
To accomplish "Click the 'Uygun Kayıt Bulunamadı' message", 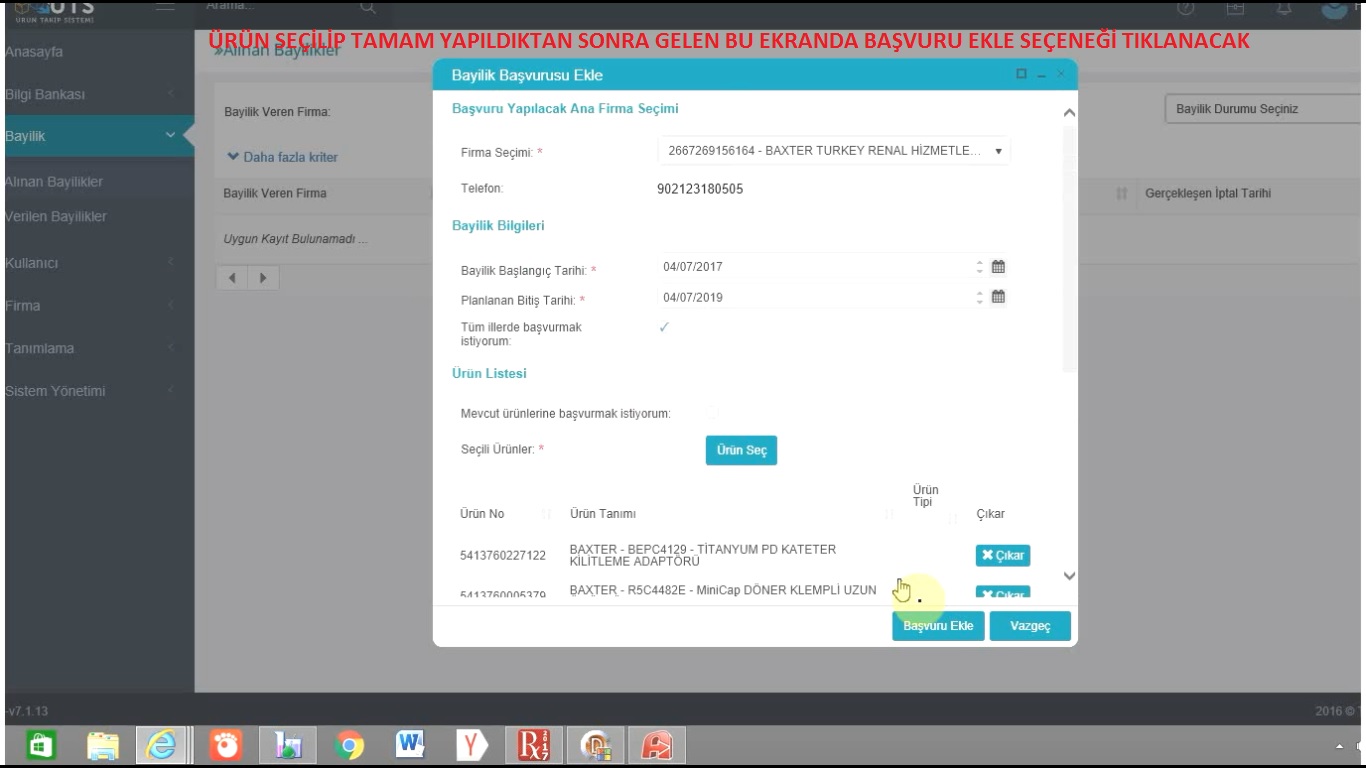I will [295, 240].
